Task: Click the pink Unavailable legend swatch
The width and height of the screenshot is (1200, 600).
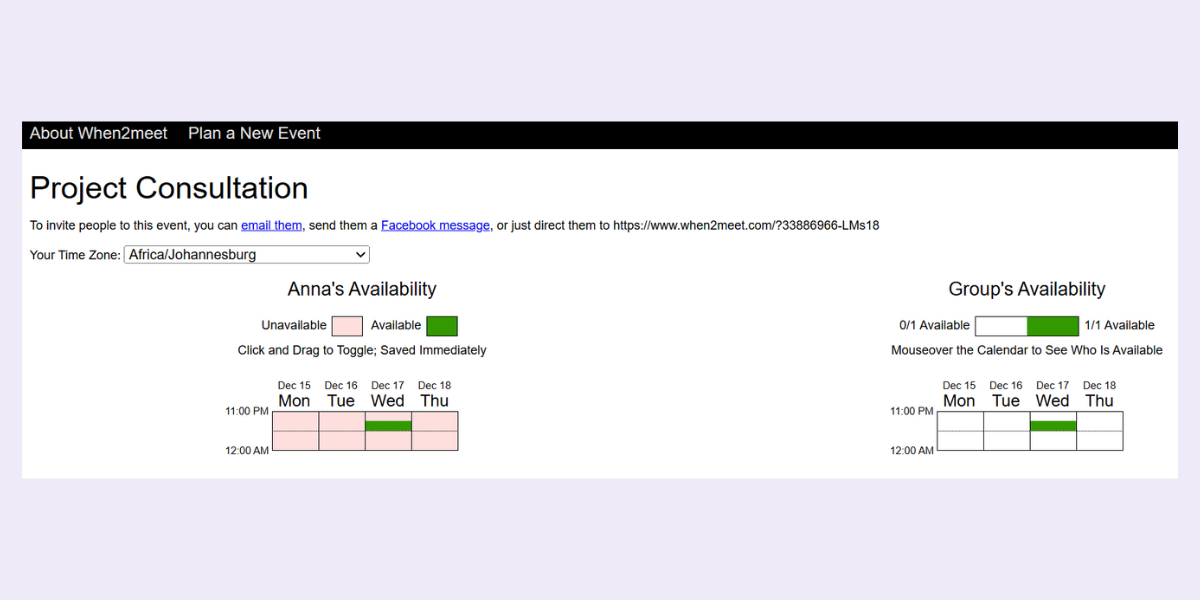Action: [346, 325]
